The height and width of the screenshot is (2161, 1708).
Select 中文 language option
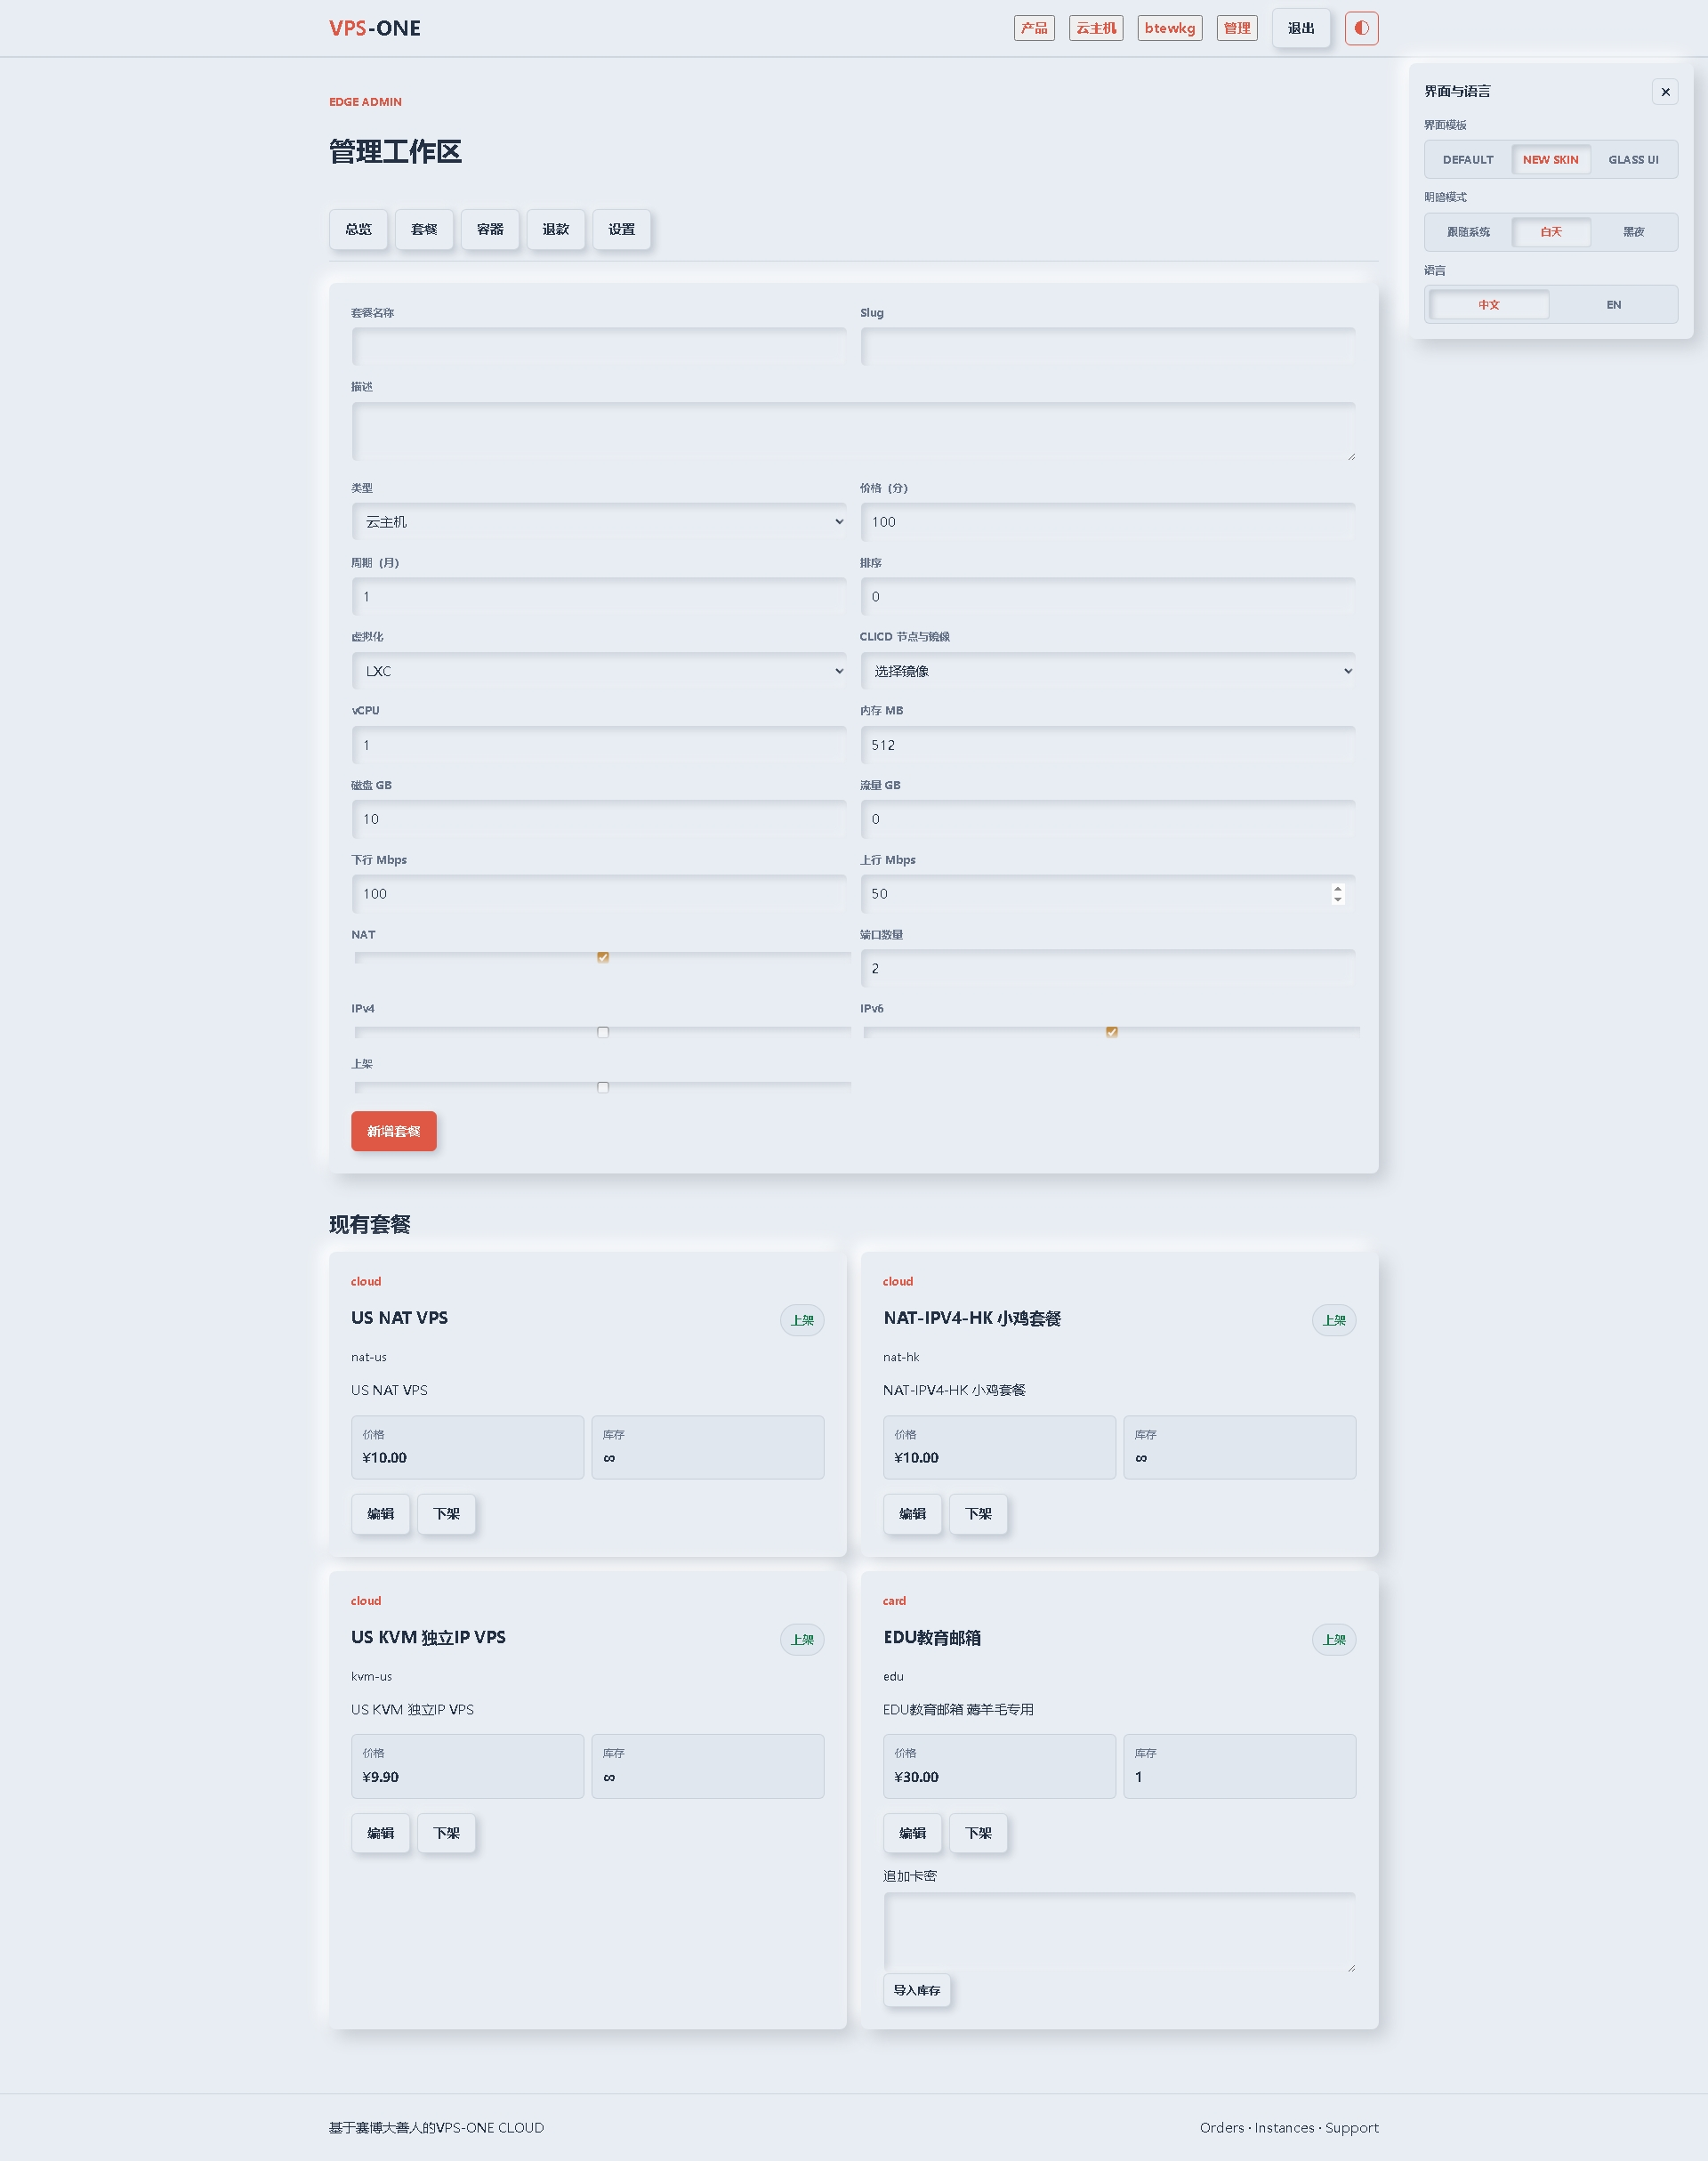tap(1489, 305)
